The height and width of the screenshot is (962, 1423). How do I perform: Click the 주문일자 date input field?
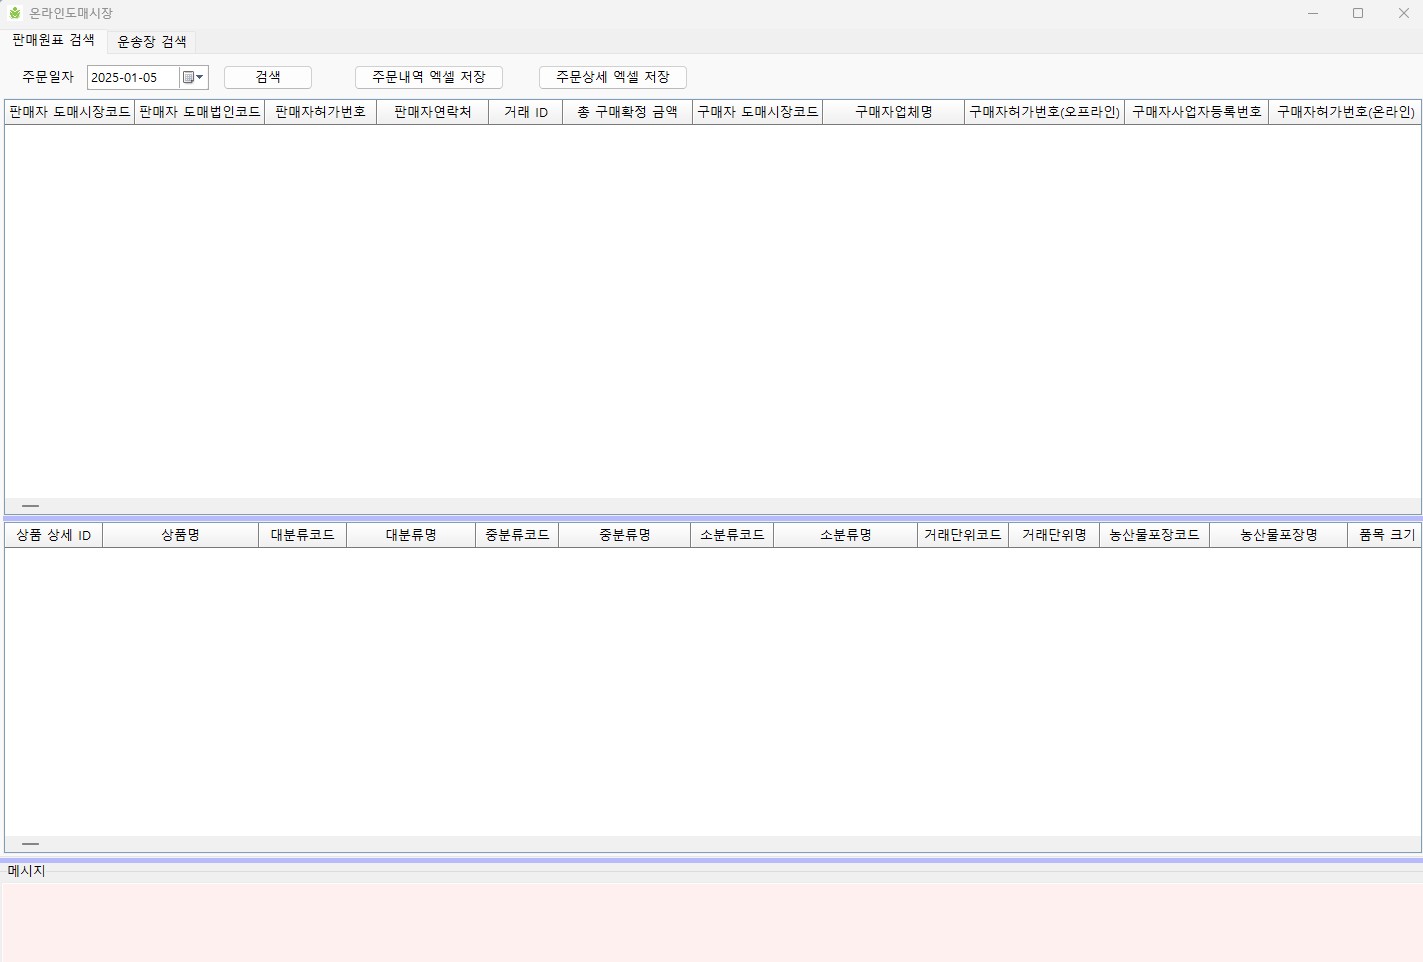point(132,77)
